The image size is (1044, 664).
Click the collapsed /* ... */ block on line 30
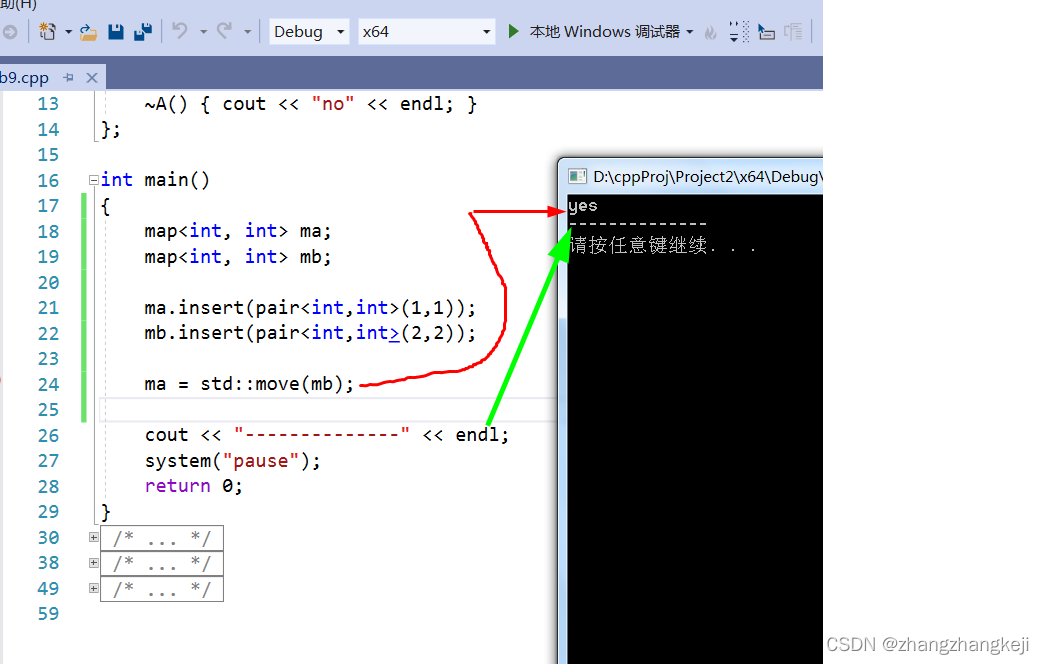click(x=162, y=537)
